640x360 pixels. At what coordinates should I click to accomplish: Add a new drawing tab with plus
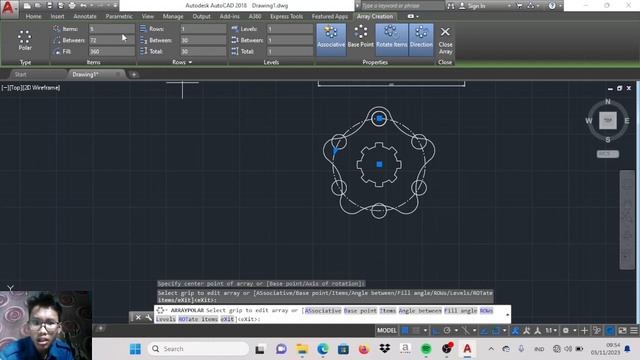(133, 74)
